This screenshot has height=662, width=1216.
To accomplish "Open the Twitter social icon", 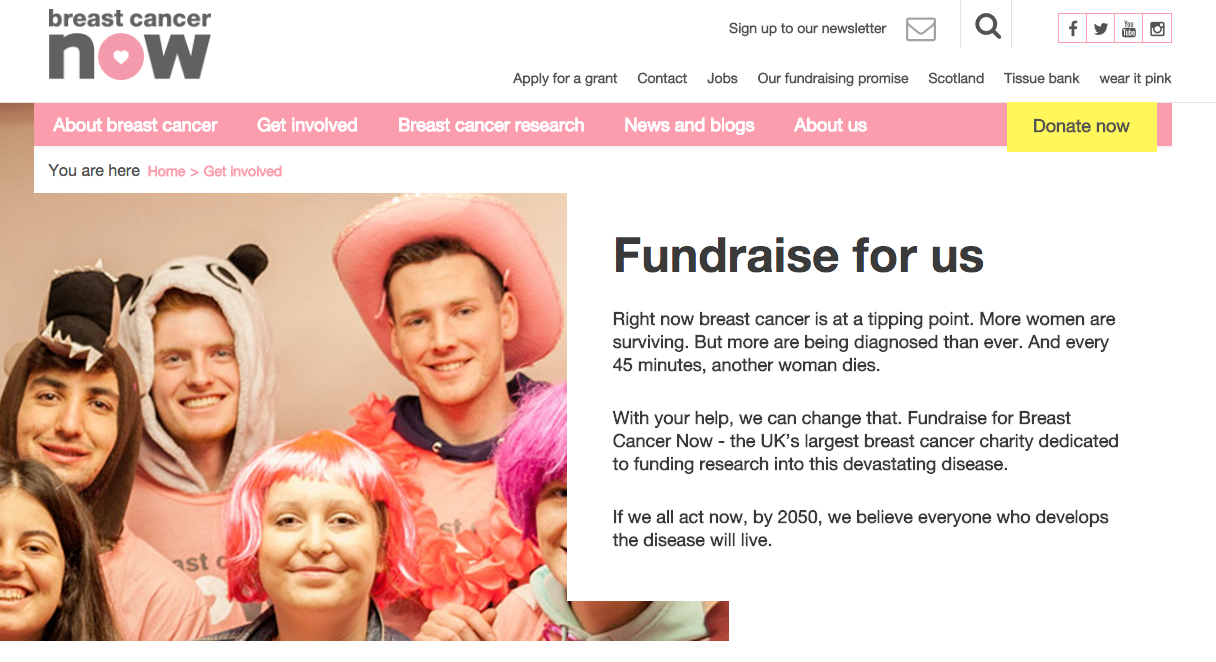I will pos(1101,29).
